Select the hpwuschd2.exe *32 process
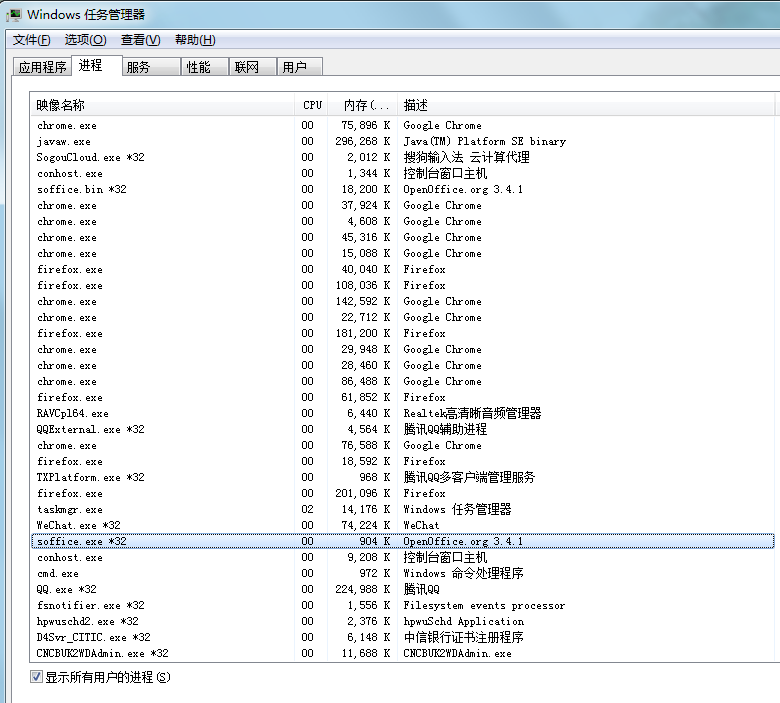The height and width of the screenshot is (703, 780). 403,621
